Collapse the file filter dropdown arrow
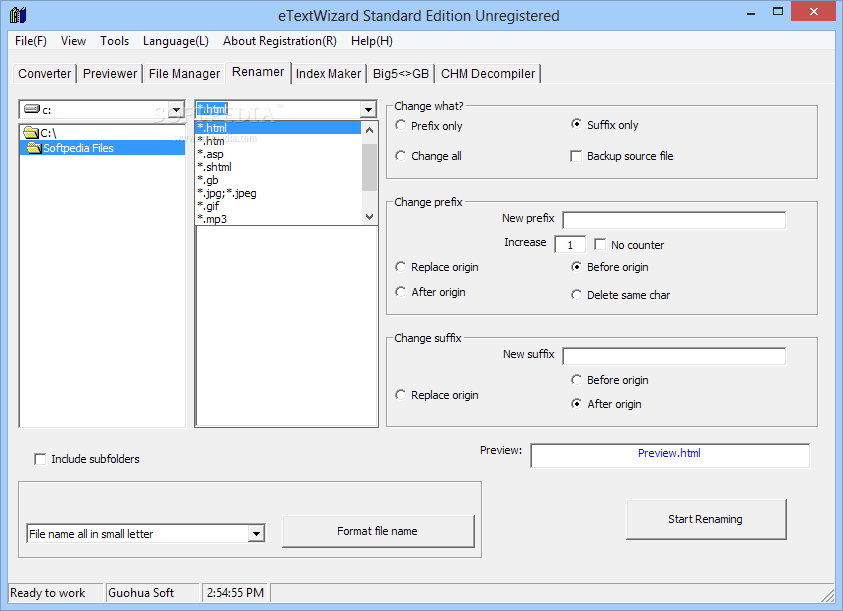 pyautogui.click(x=368, y=110)
